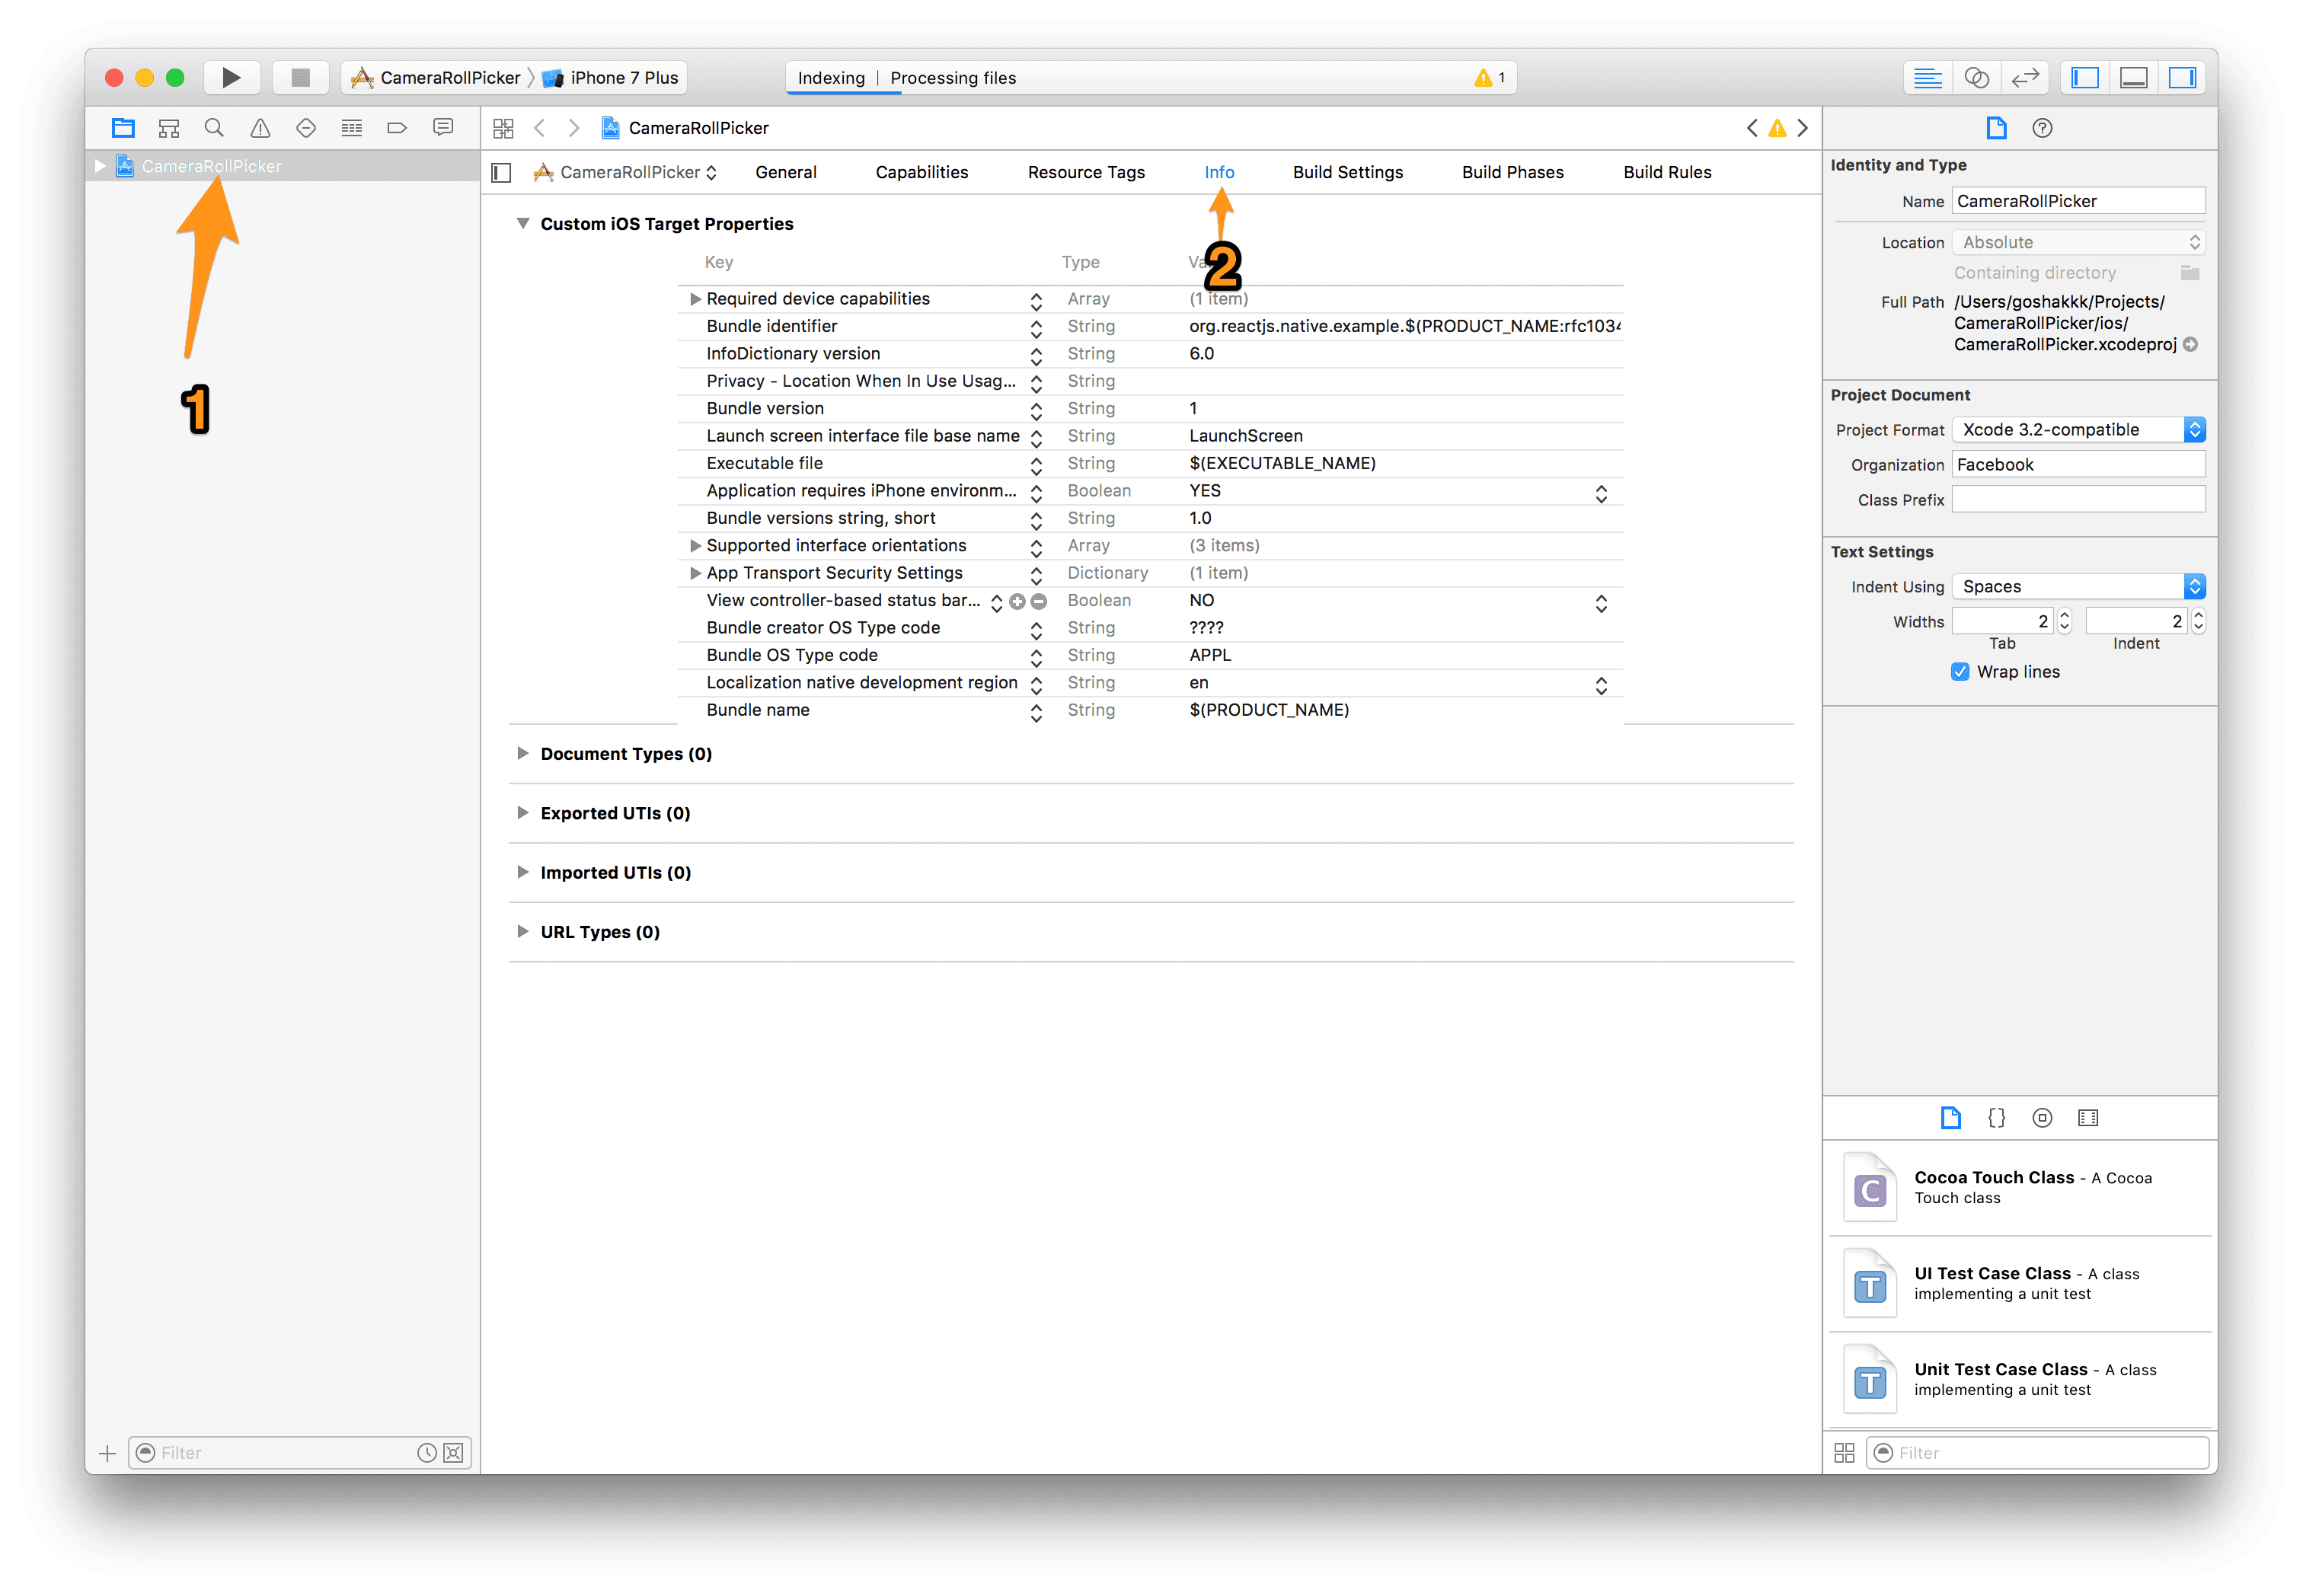
Task: Open the Media library
Action: 2088,1118
